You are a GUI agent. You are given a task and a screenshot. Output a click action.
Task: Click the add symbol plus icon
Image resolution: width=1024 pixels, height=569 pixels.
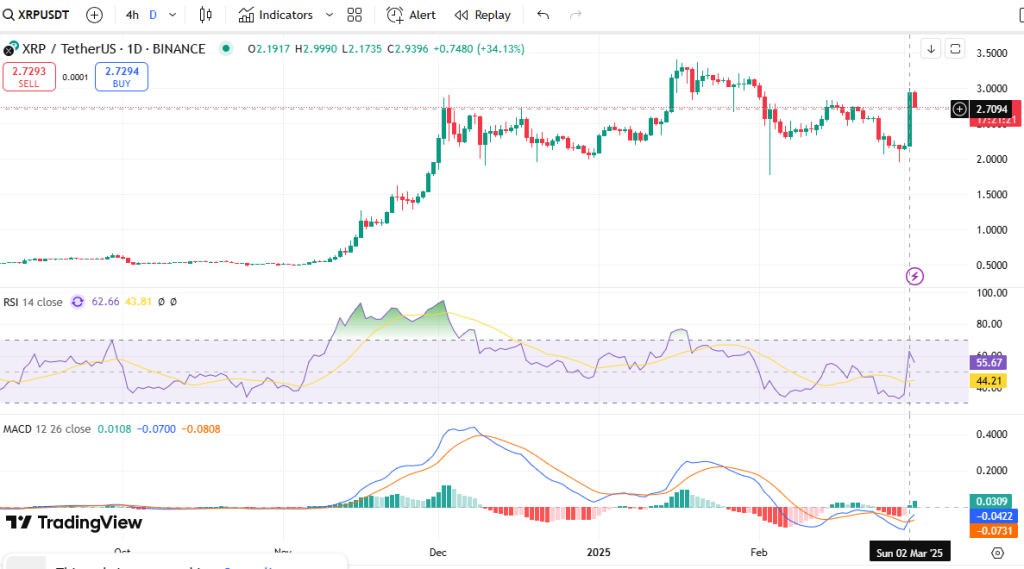coord(94,15)
